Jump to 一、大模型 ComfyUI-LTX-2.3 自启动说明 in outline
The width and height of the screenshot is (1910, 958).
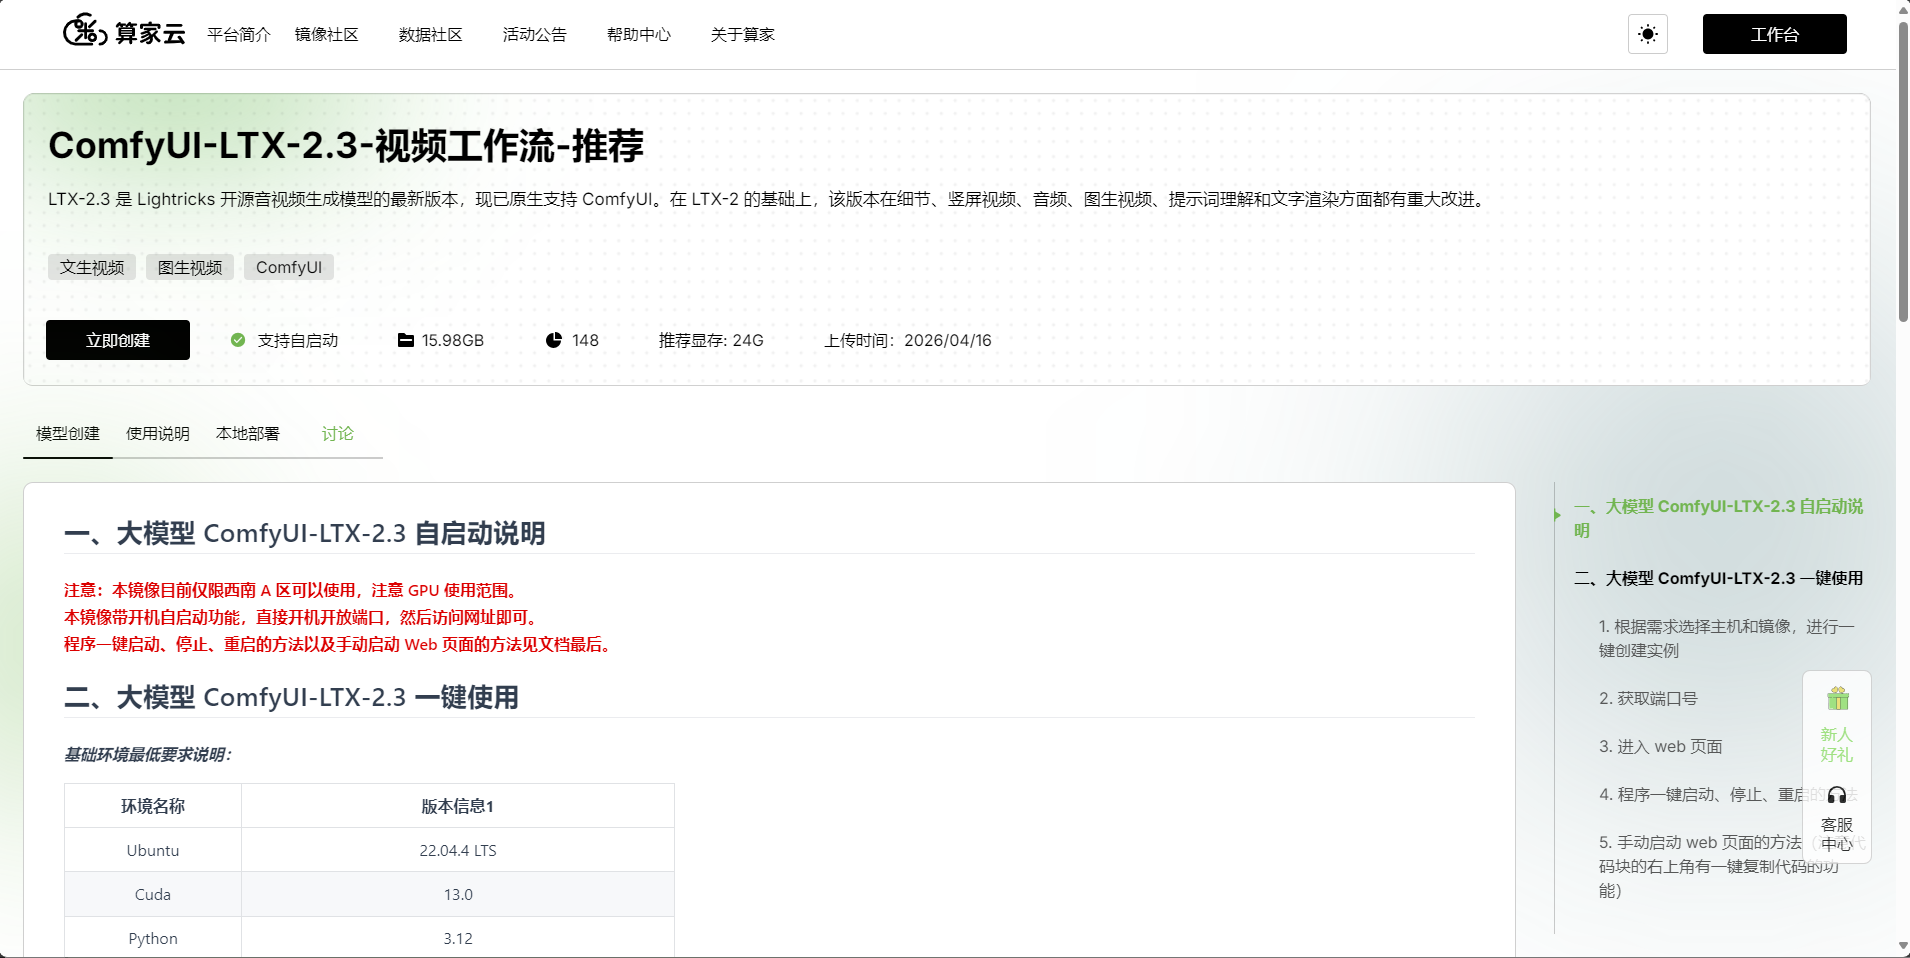pyautogui.click(x=1718, y=518)
